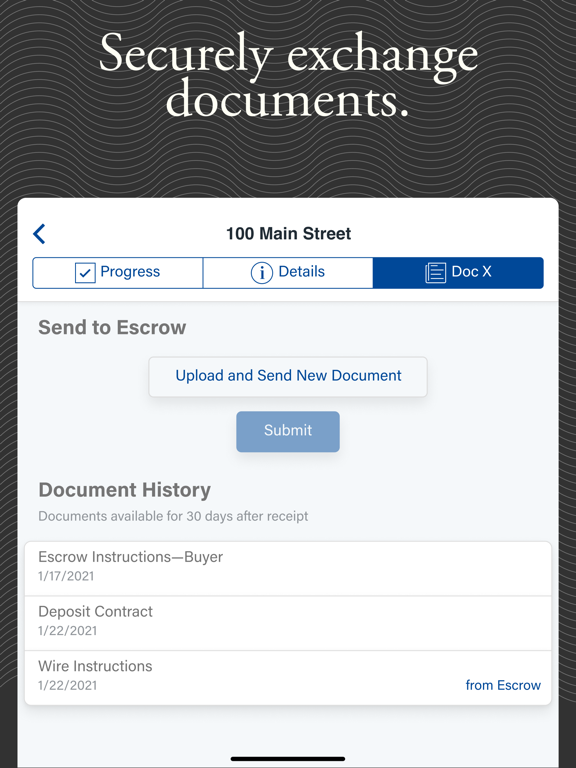This screenshot has width=576, height=768.
Task: Open the Wire Instructions document
Action: (x=288, y=678)
